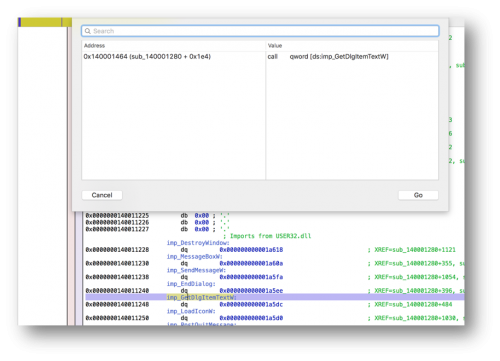Click the value 0x000000000001a618
This screenshot has width=500, height=361.
pyautogui.click(x=251, y=250)
